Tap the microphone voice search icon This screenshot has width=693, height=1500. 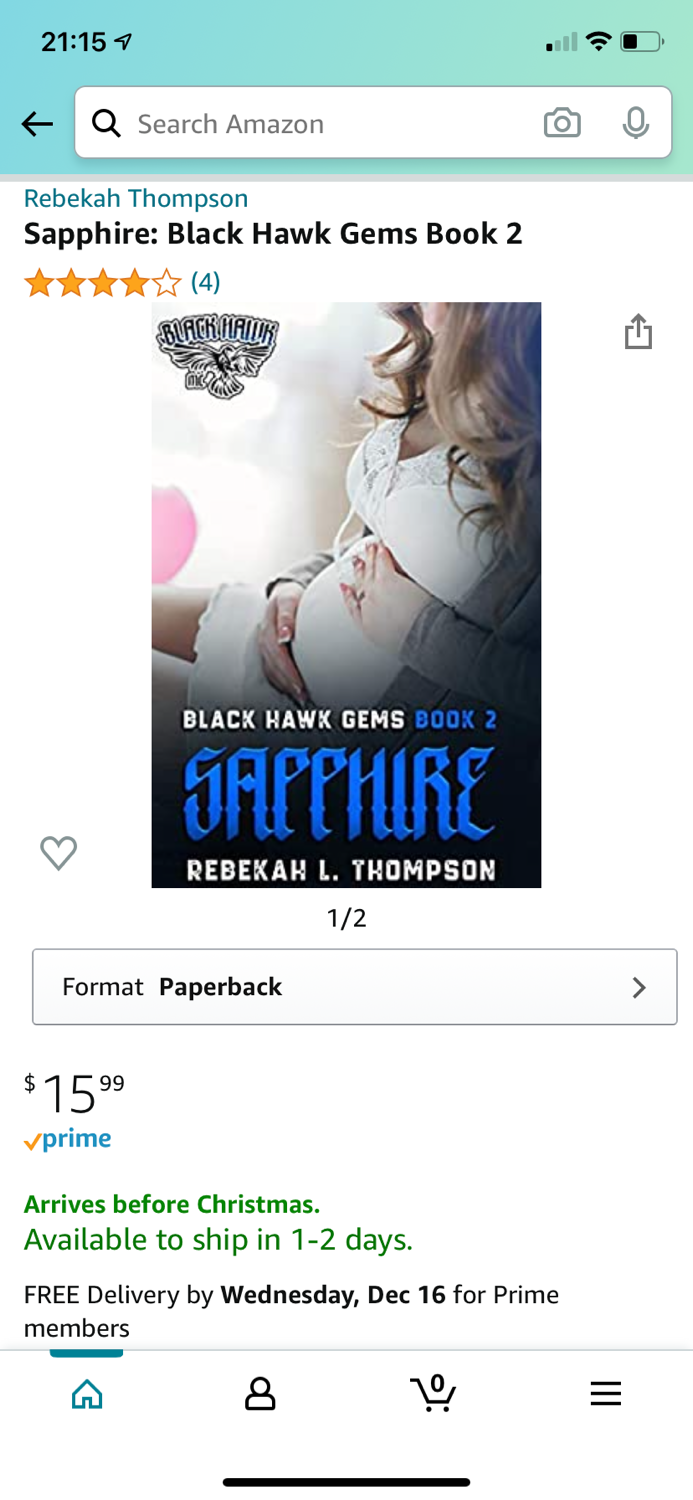coord(635,123)
